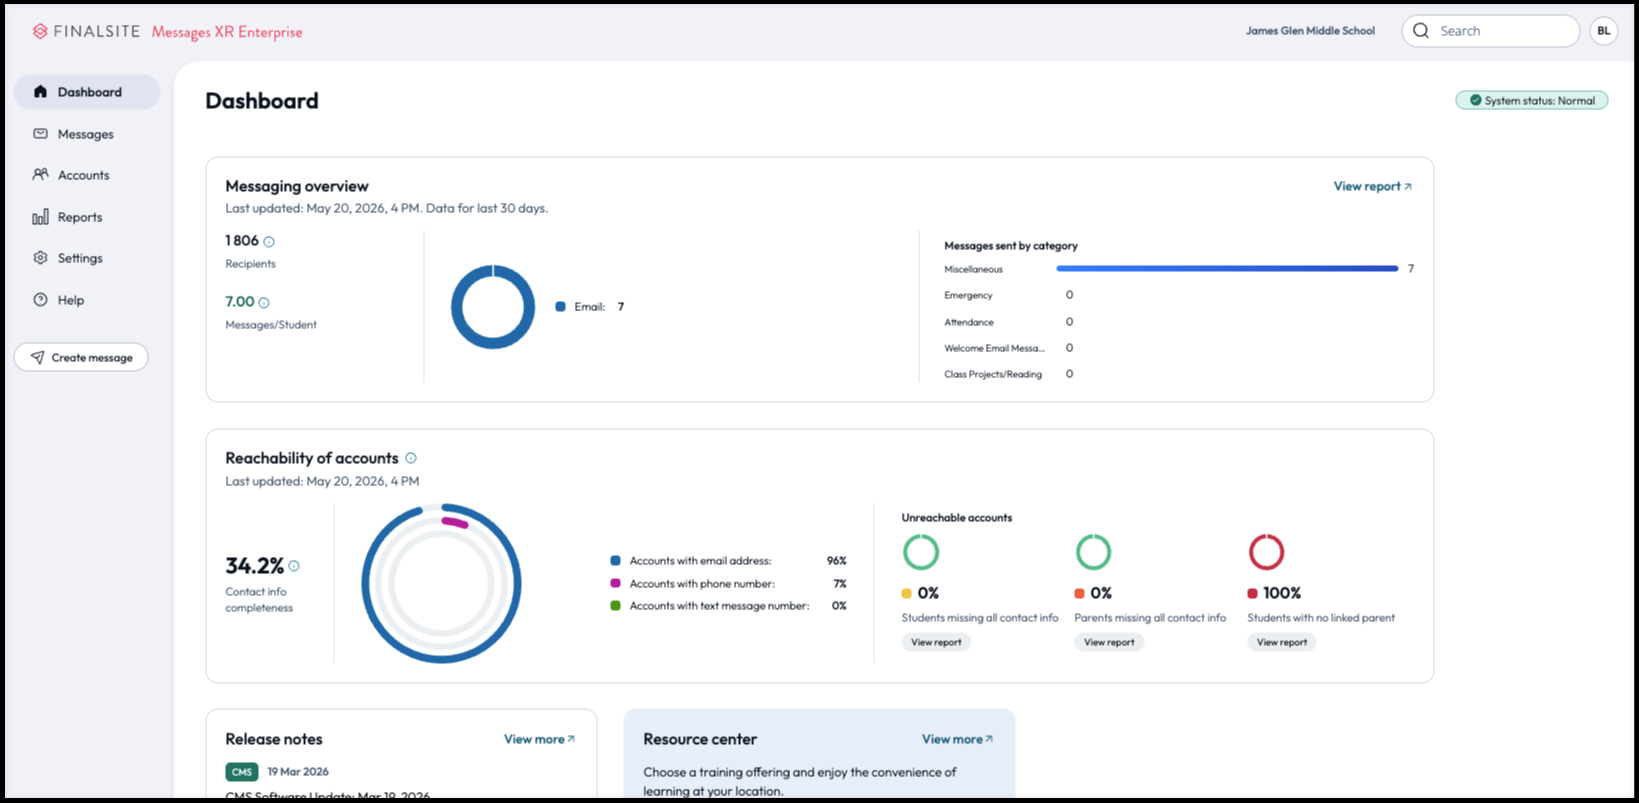
Task: Click the 7.00 Messages/Student value
Action: coord(240,302)
